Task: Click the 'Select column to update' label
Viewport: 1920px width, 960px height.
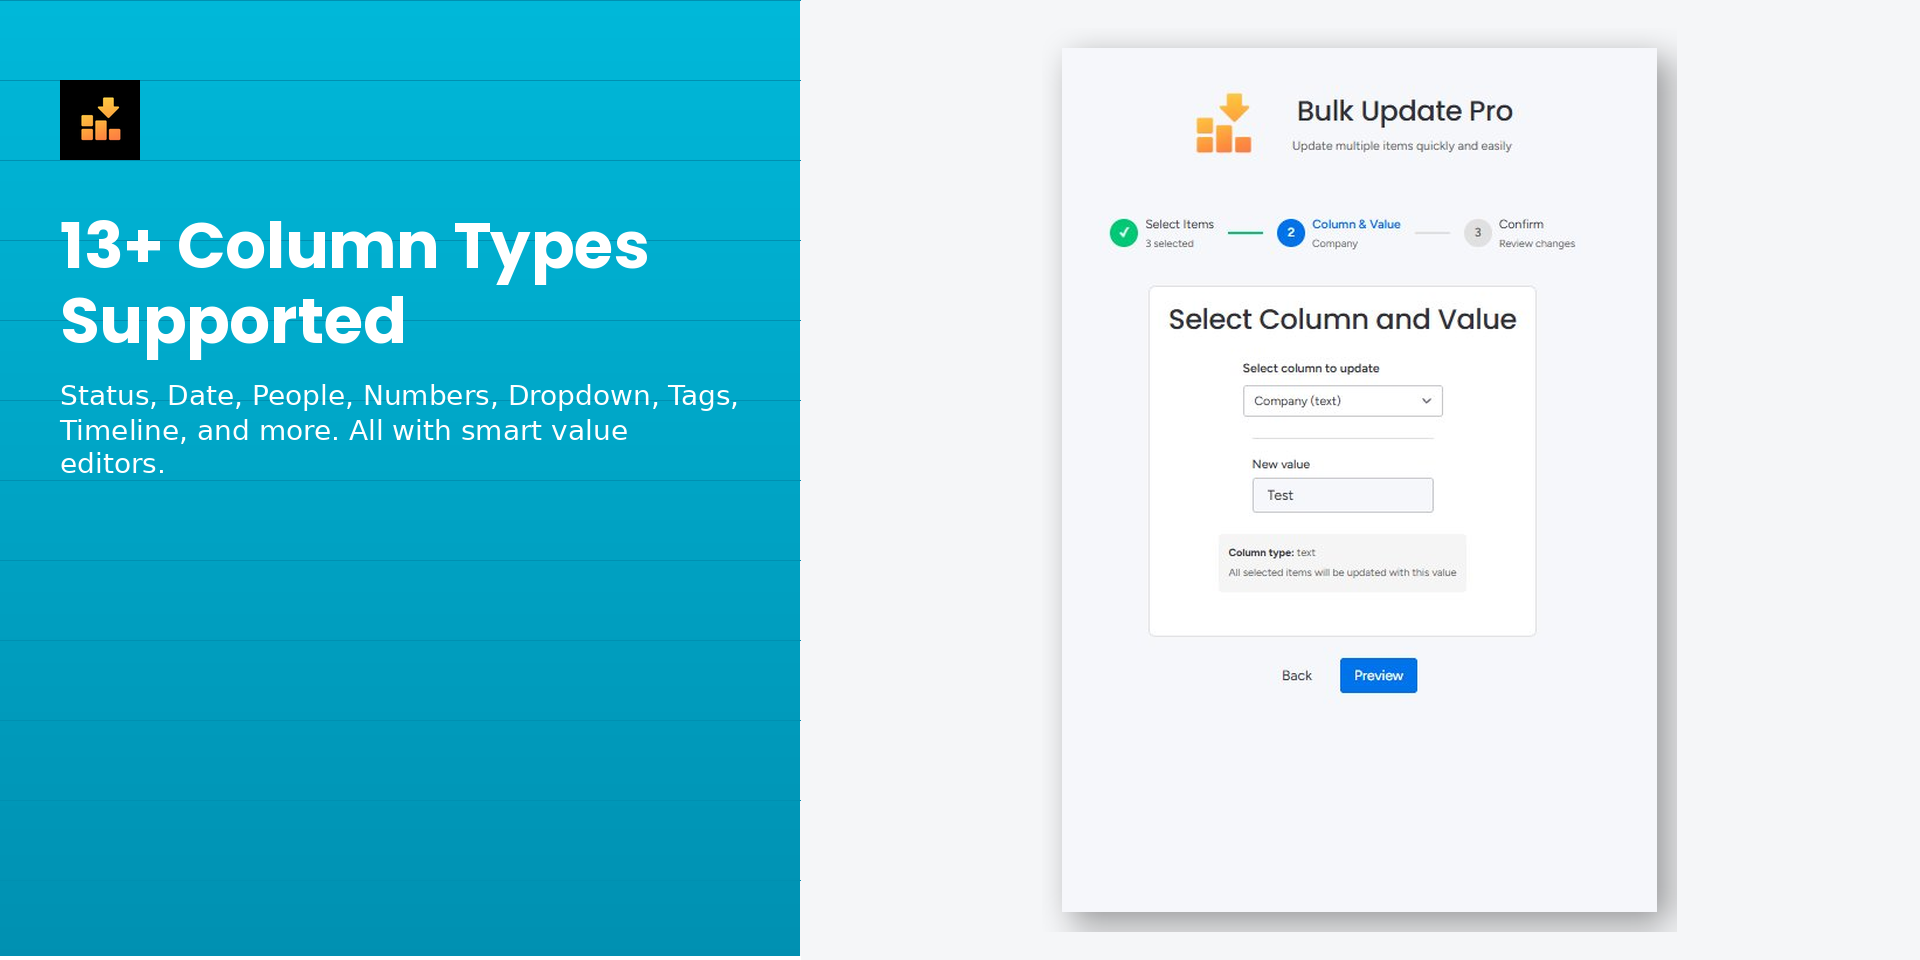Action: coord(1310,369)
